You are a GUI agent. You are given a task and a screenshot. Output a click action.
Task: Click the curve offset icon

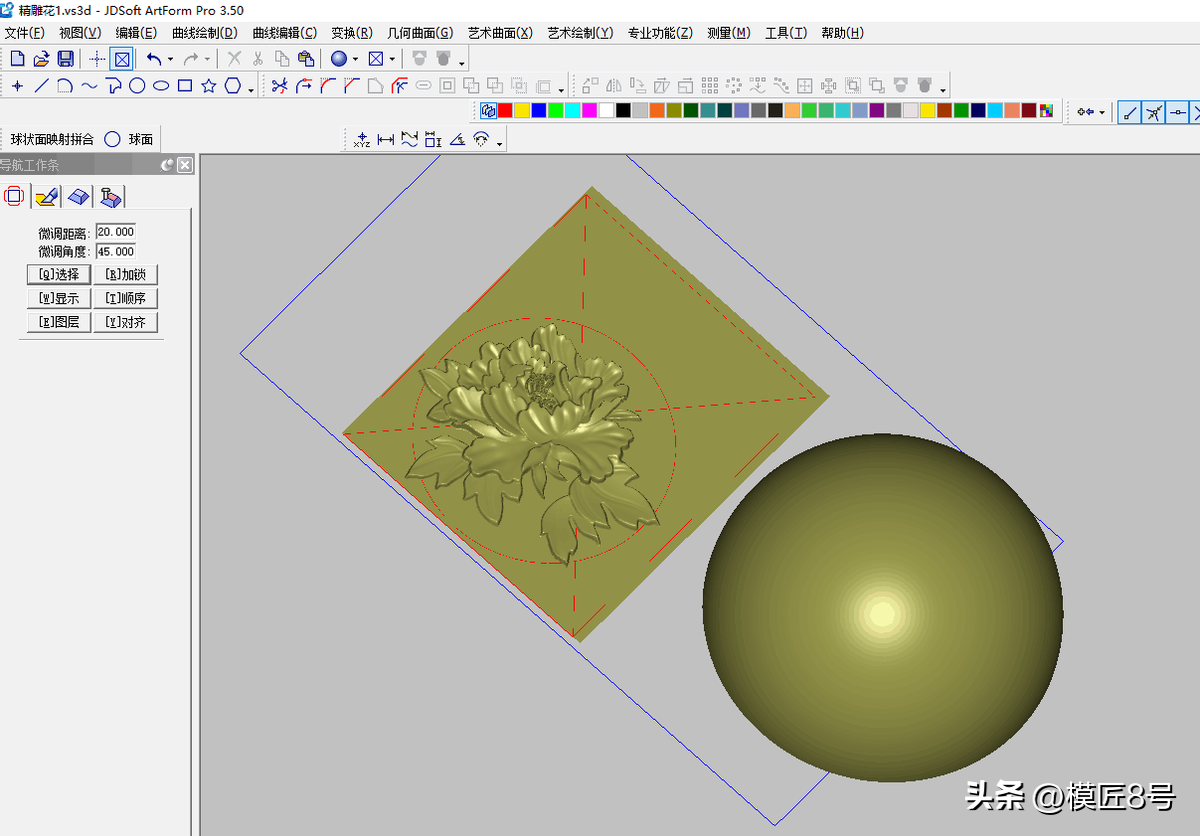(399, 86)
